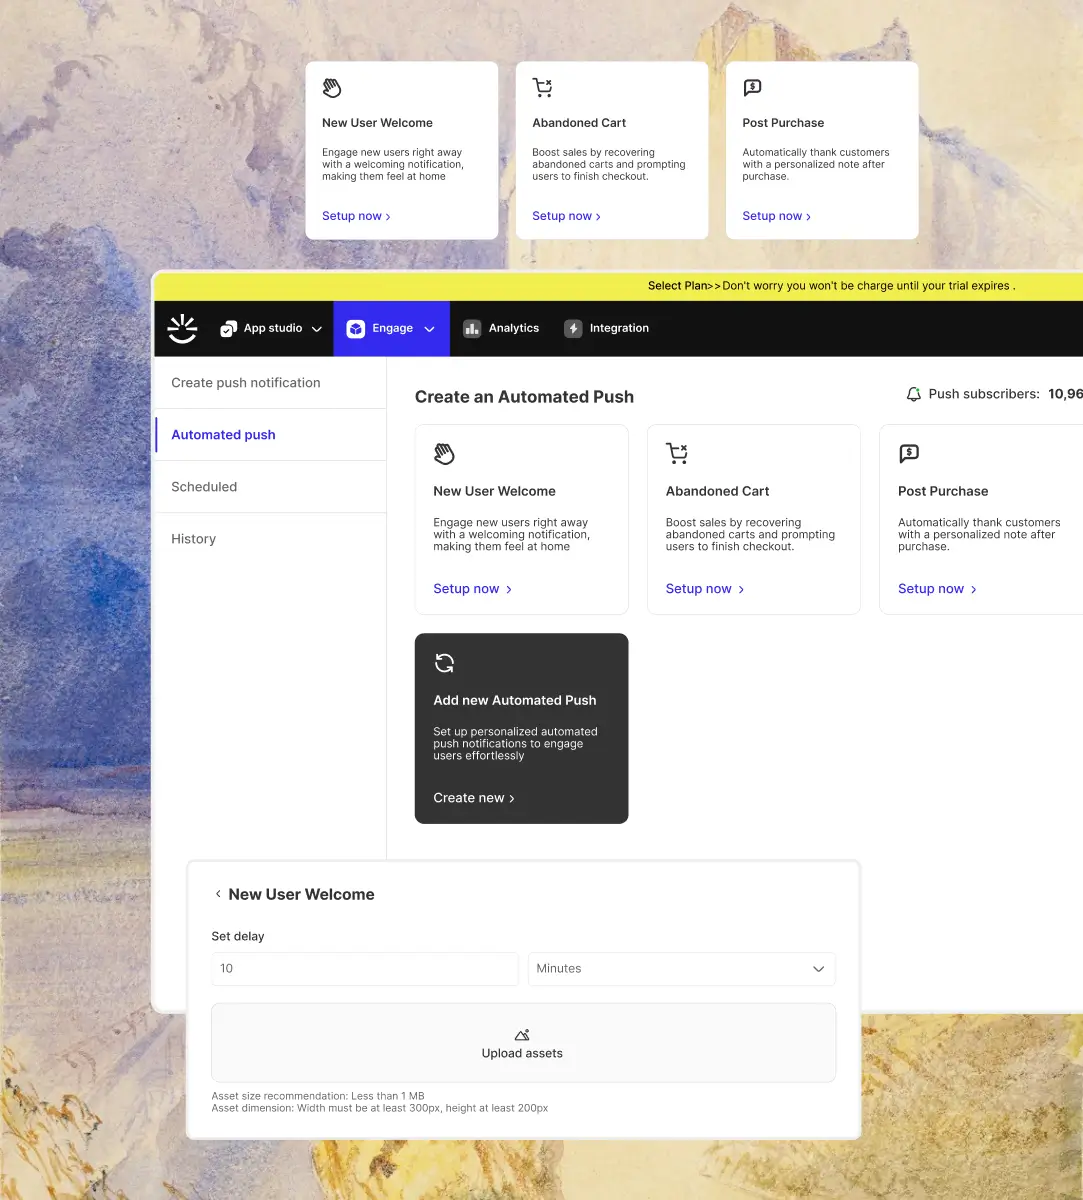Viewport: 1083px width, 1200px height.
Task: Click the Asset size recommendation text
Action: [318, 1096]
